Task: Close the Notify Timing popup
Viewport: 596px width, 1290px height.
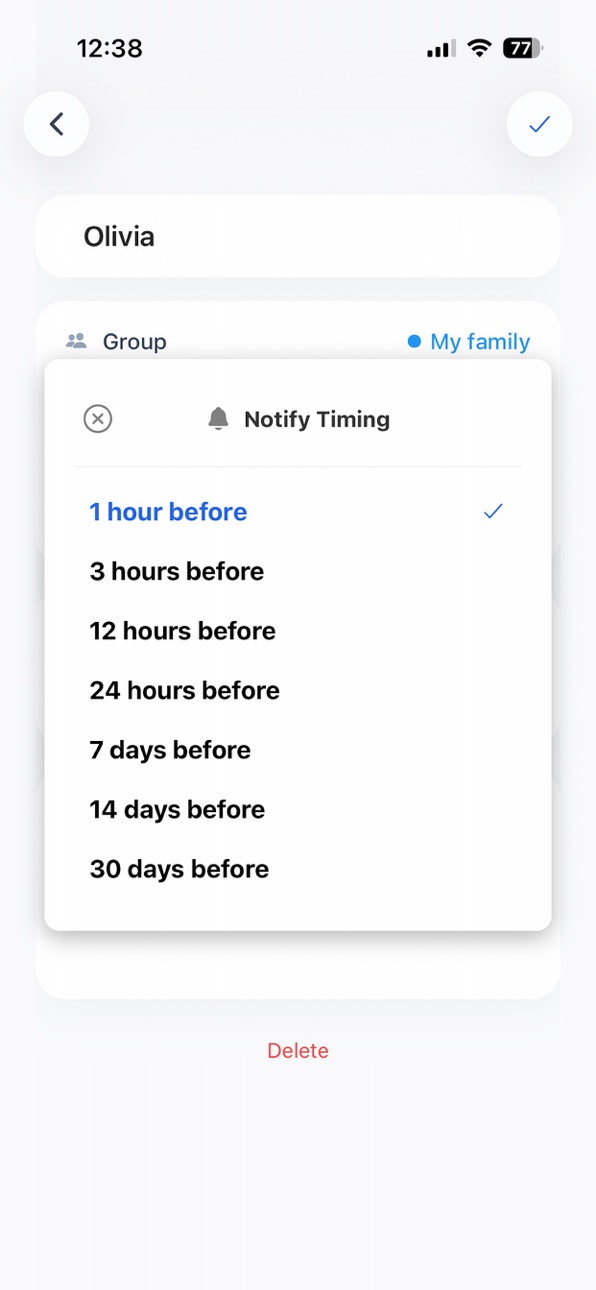Action: tap(98, 419)
